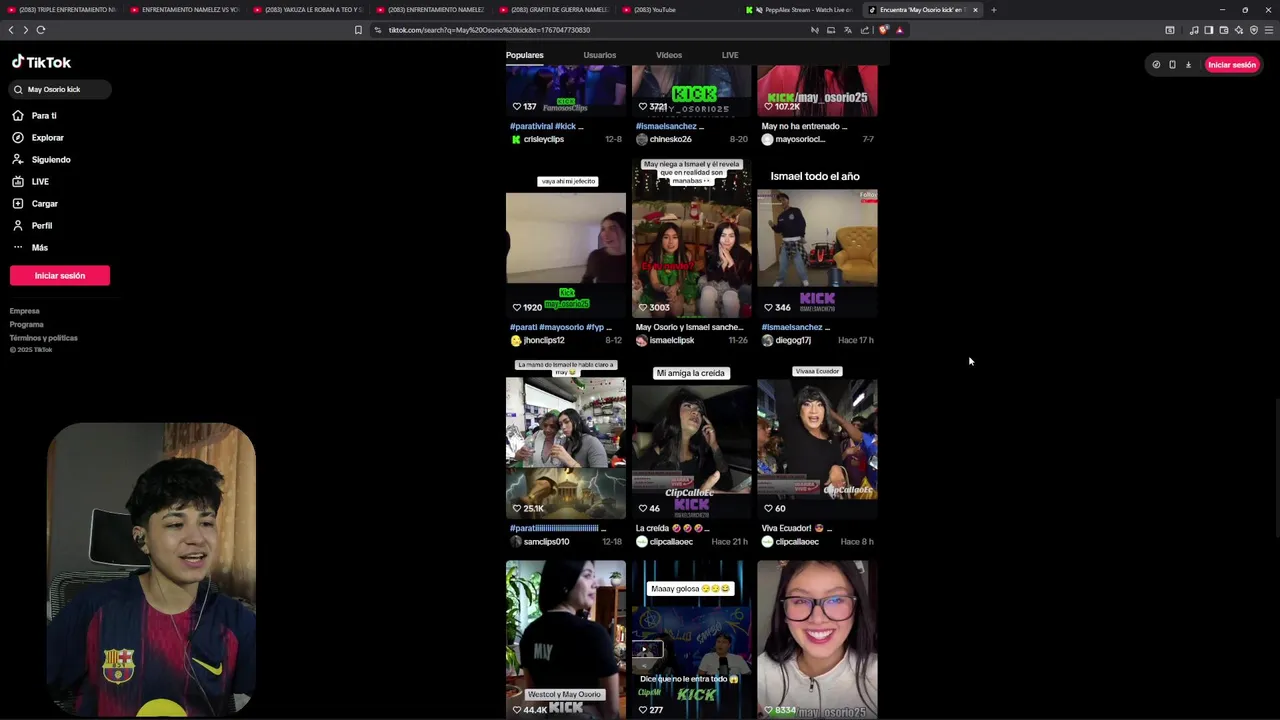This screenshot has width=1280, height=720.
Task: Visit chinesko26 user profile
Action: click(x=670, y=140)
